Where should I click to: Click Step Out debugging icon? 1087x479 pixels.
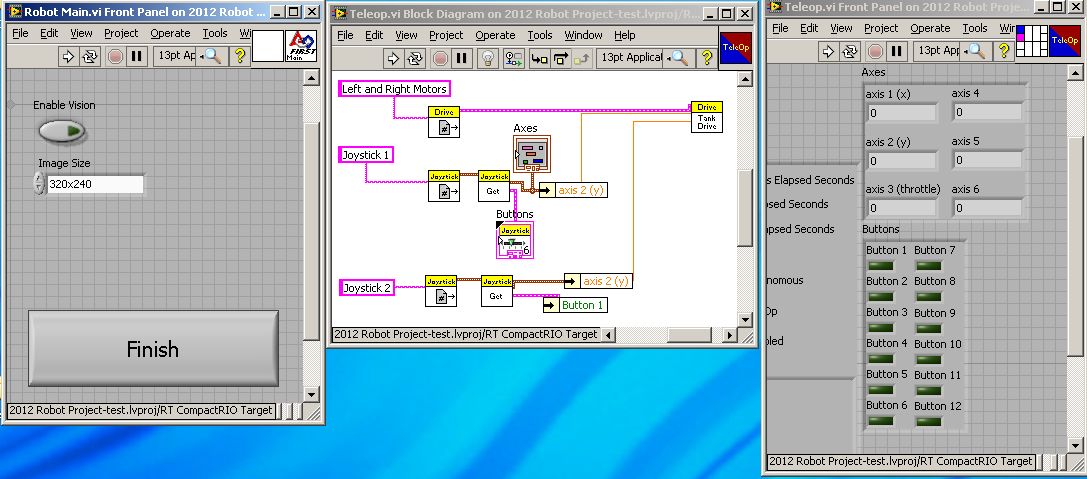pyautogui.click(x=582, y=58)
